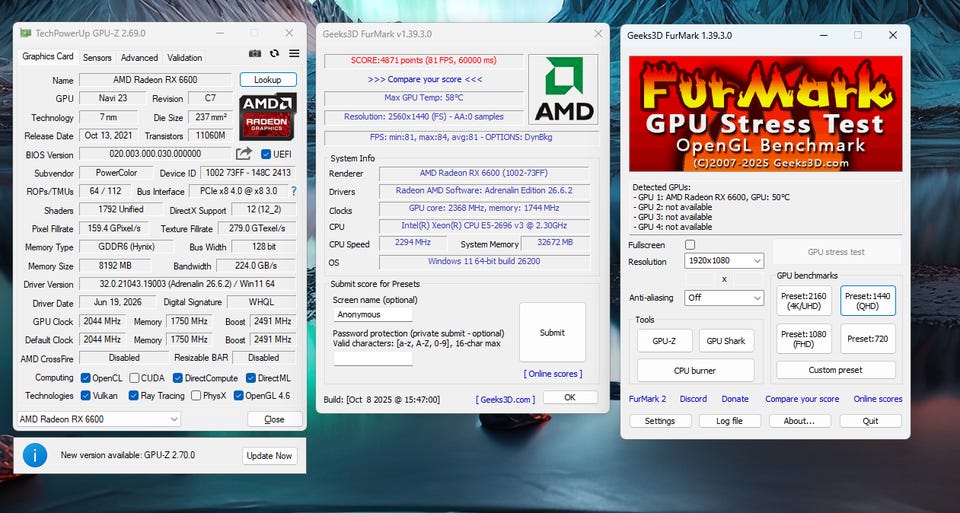Open FurMark Settings
The image size is (960, 513).
660,421
